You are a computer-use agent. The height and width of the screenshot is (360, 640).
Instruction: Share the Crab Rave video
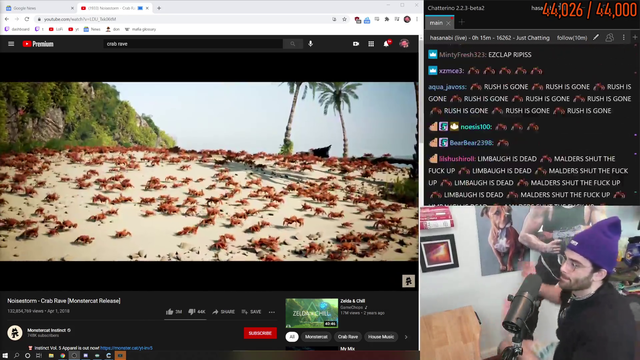pyautogui.click(x=223, y=312)
